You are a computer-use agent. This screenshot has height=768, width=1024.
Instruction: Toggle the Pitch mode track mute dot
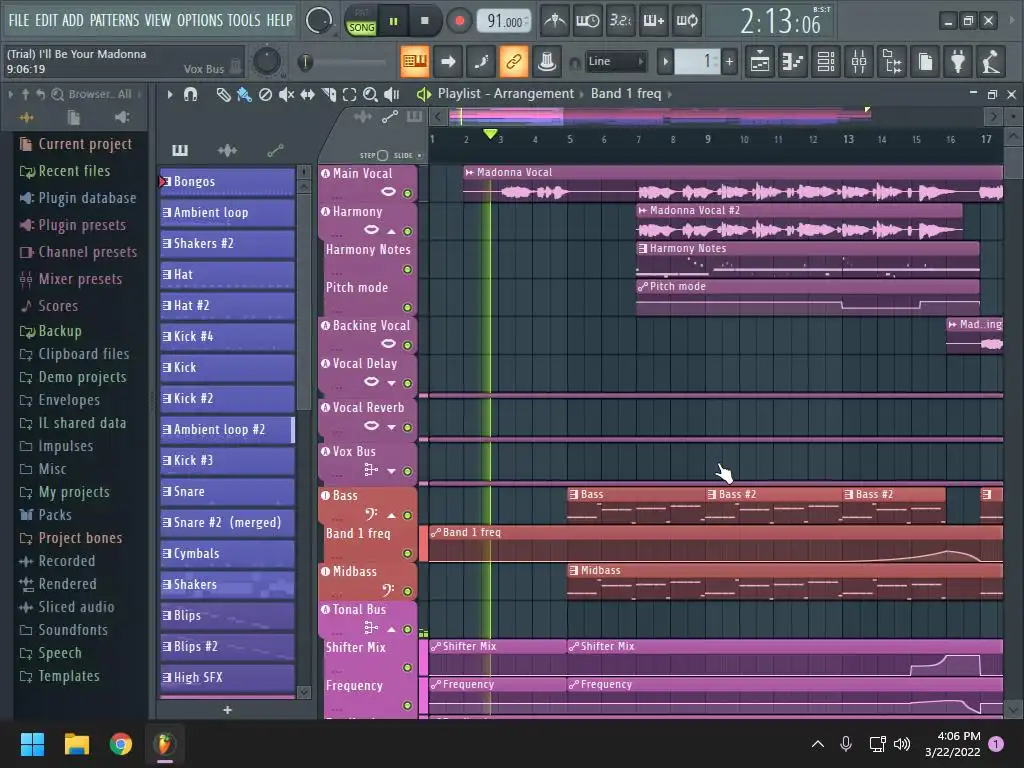408,308
